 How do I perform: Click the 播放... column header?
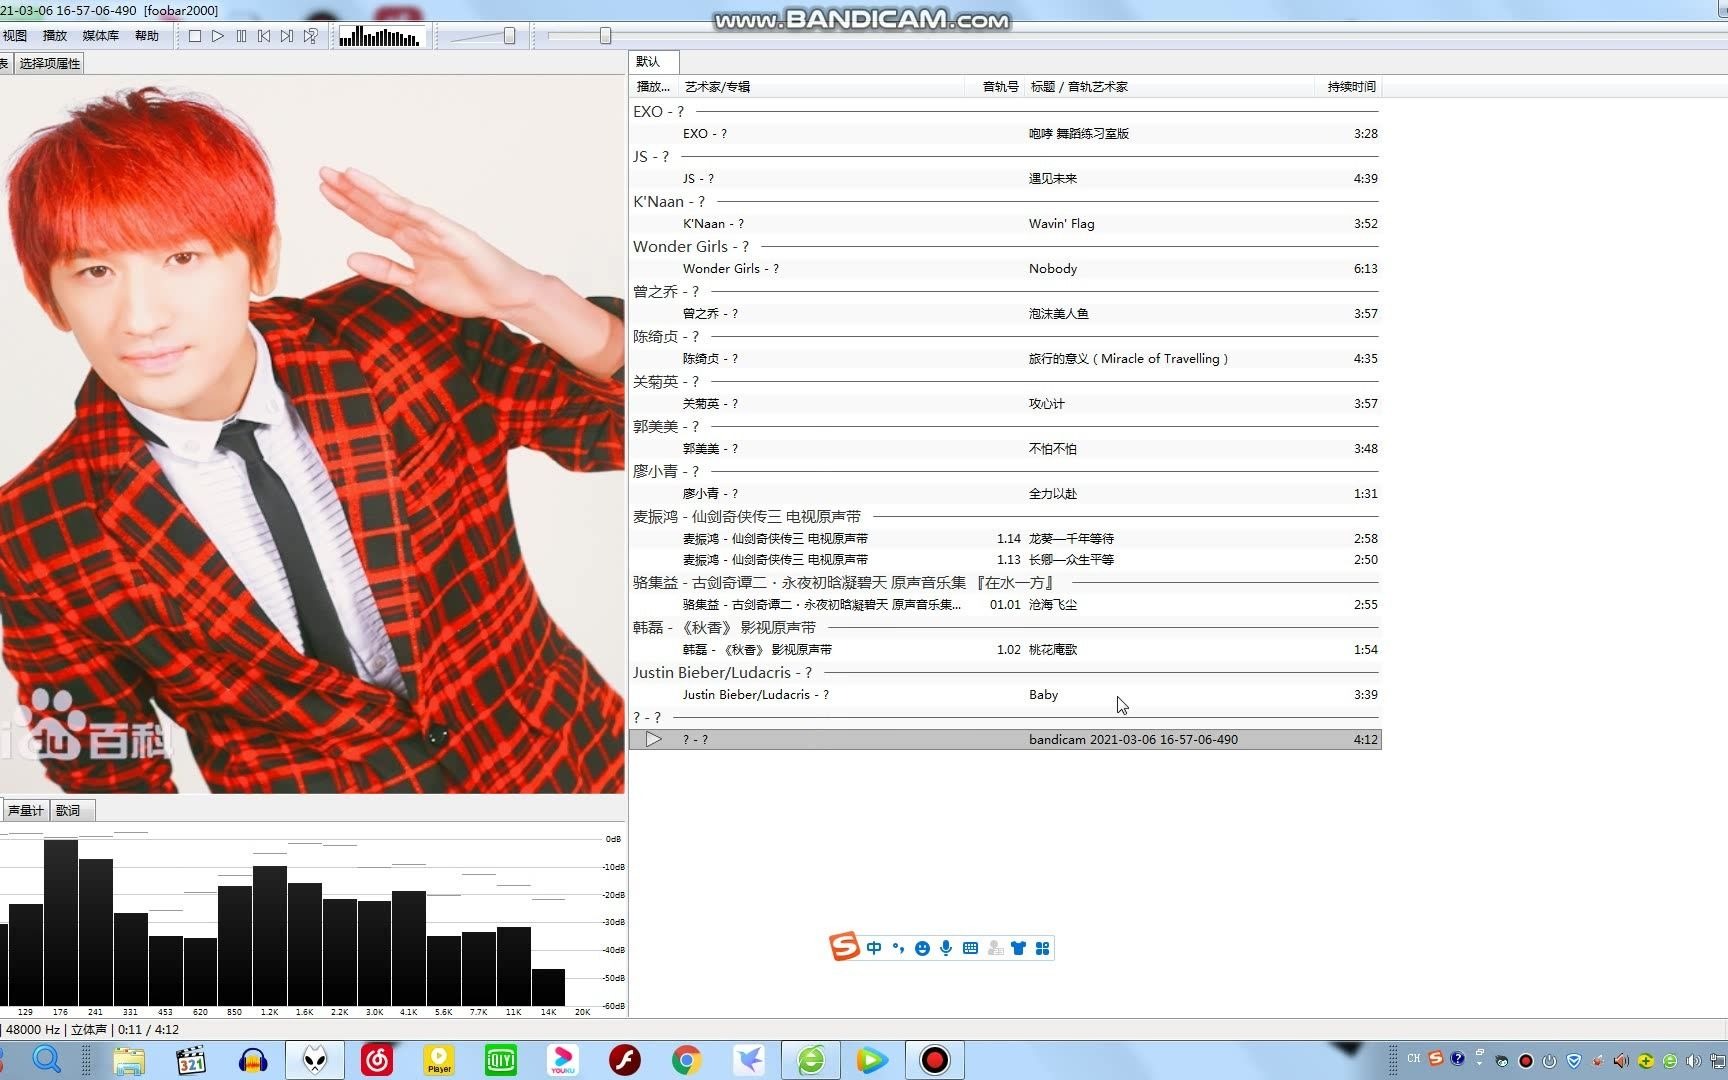coord(654,87)
